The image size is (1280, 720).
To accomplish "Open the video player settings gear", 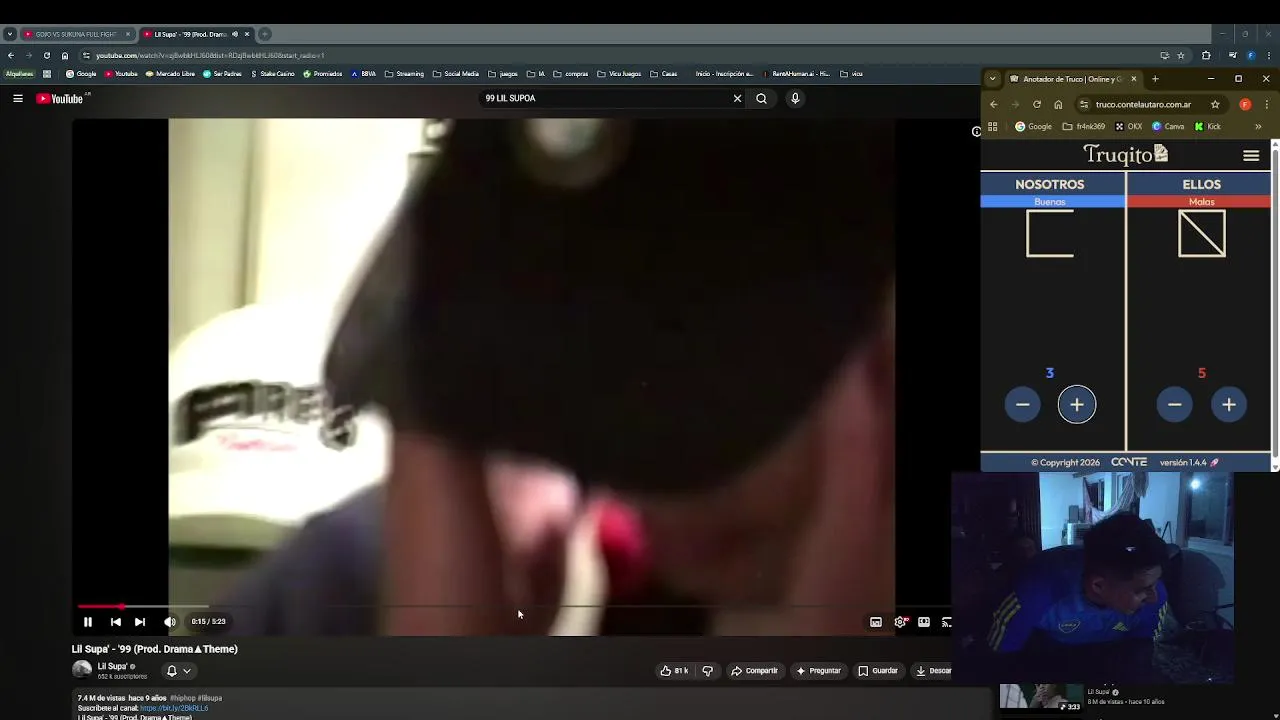I will (900, 622).
